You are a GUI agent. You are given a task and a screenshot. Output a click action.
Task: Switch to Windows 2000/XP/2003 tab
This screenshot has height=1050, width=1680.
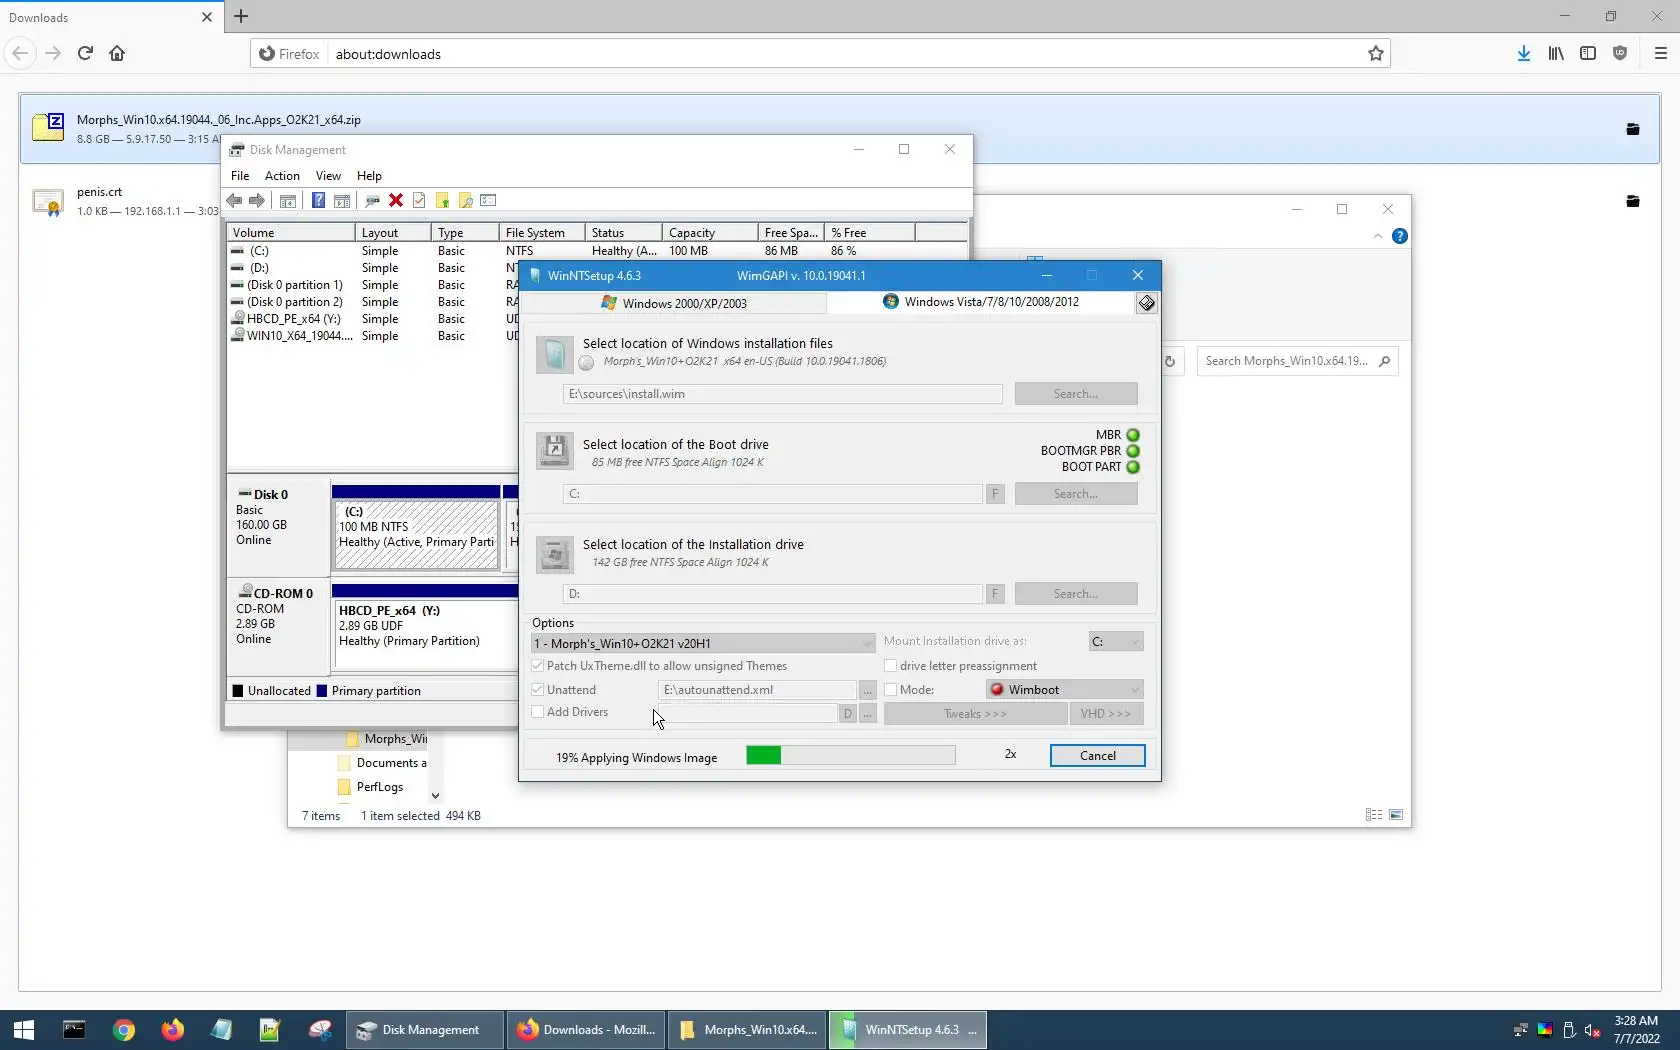click(x=673, y=303)
